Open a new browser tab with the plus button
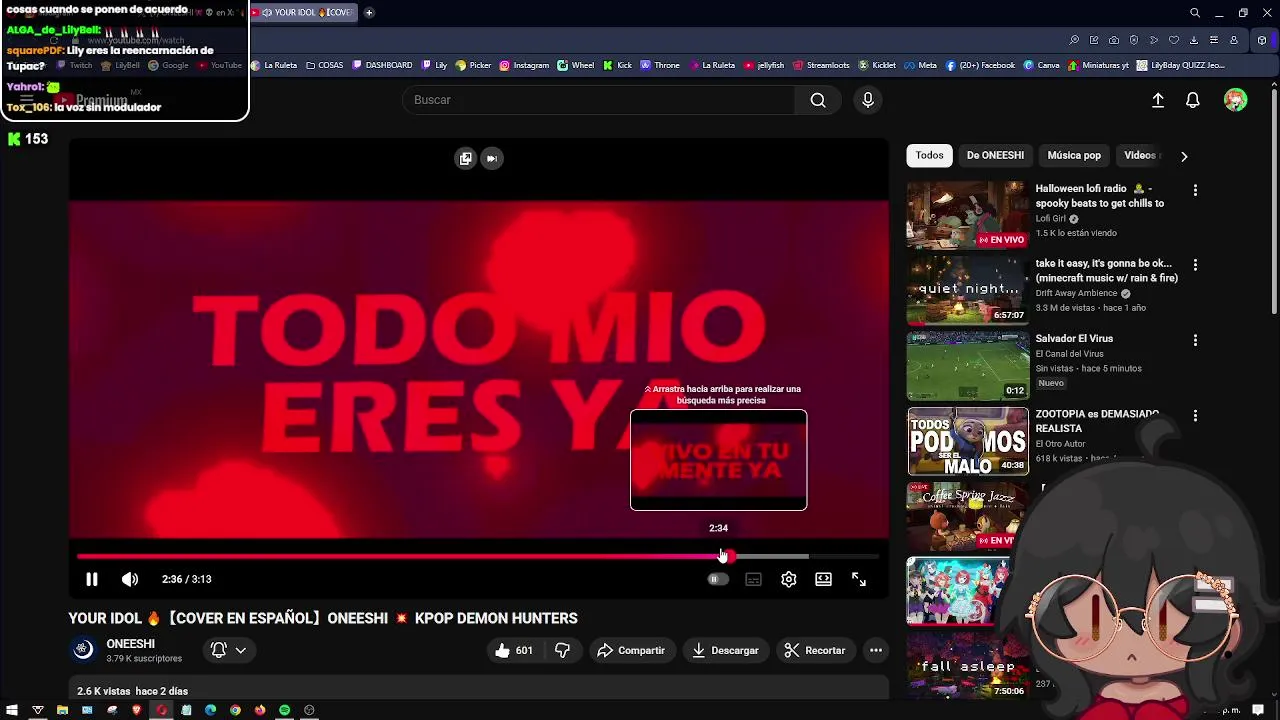The image size is (1280, 720). pos(369,12)
